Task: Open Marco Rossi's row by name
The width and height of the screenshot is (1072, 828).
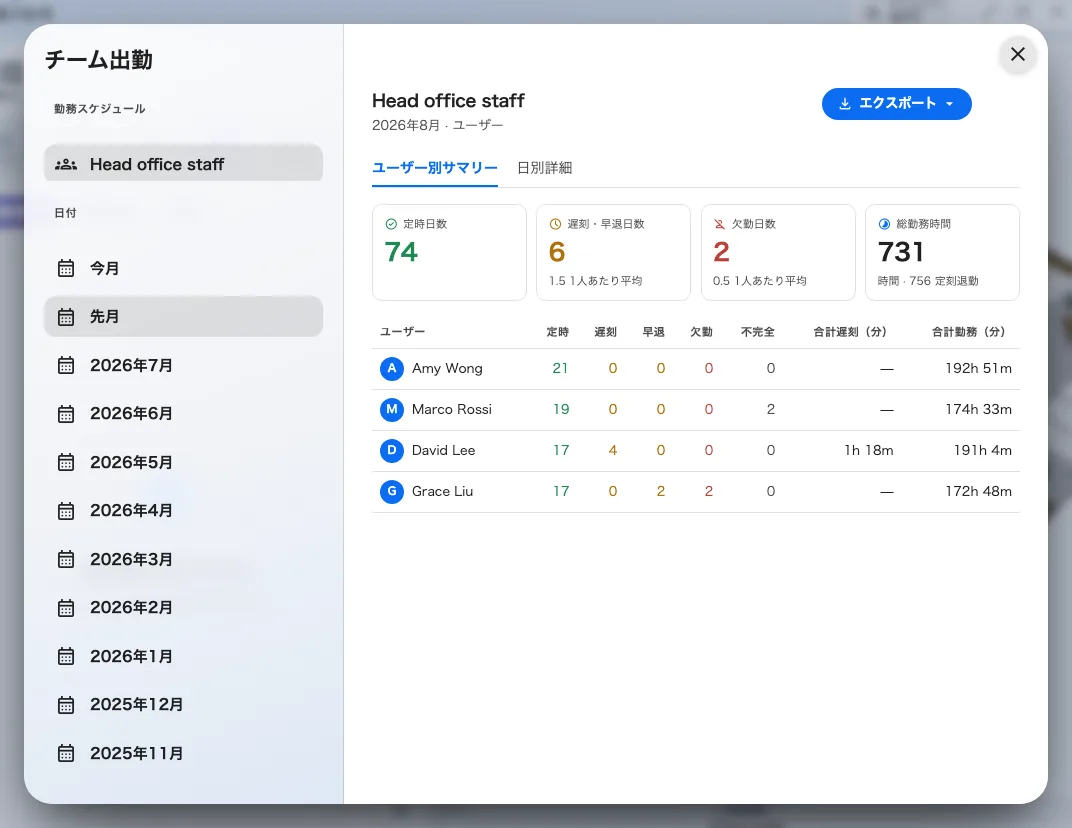Action: point(452,410)
